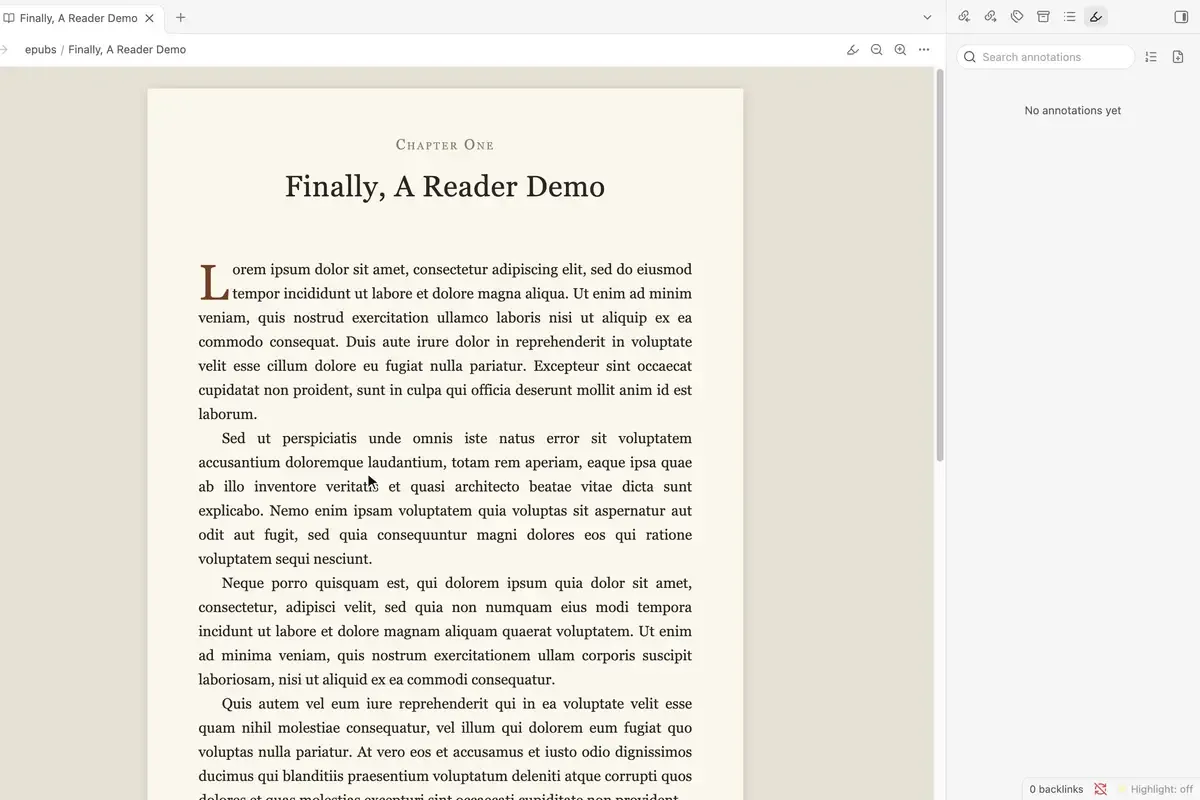Click the 0 backlinks status item
Viewport: 1200px width, 800px height.
click(1056, 789)
